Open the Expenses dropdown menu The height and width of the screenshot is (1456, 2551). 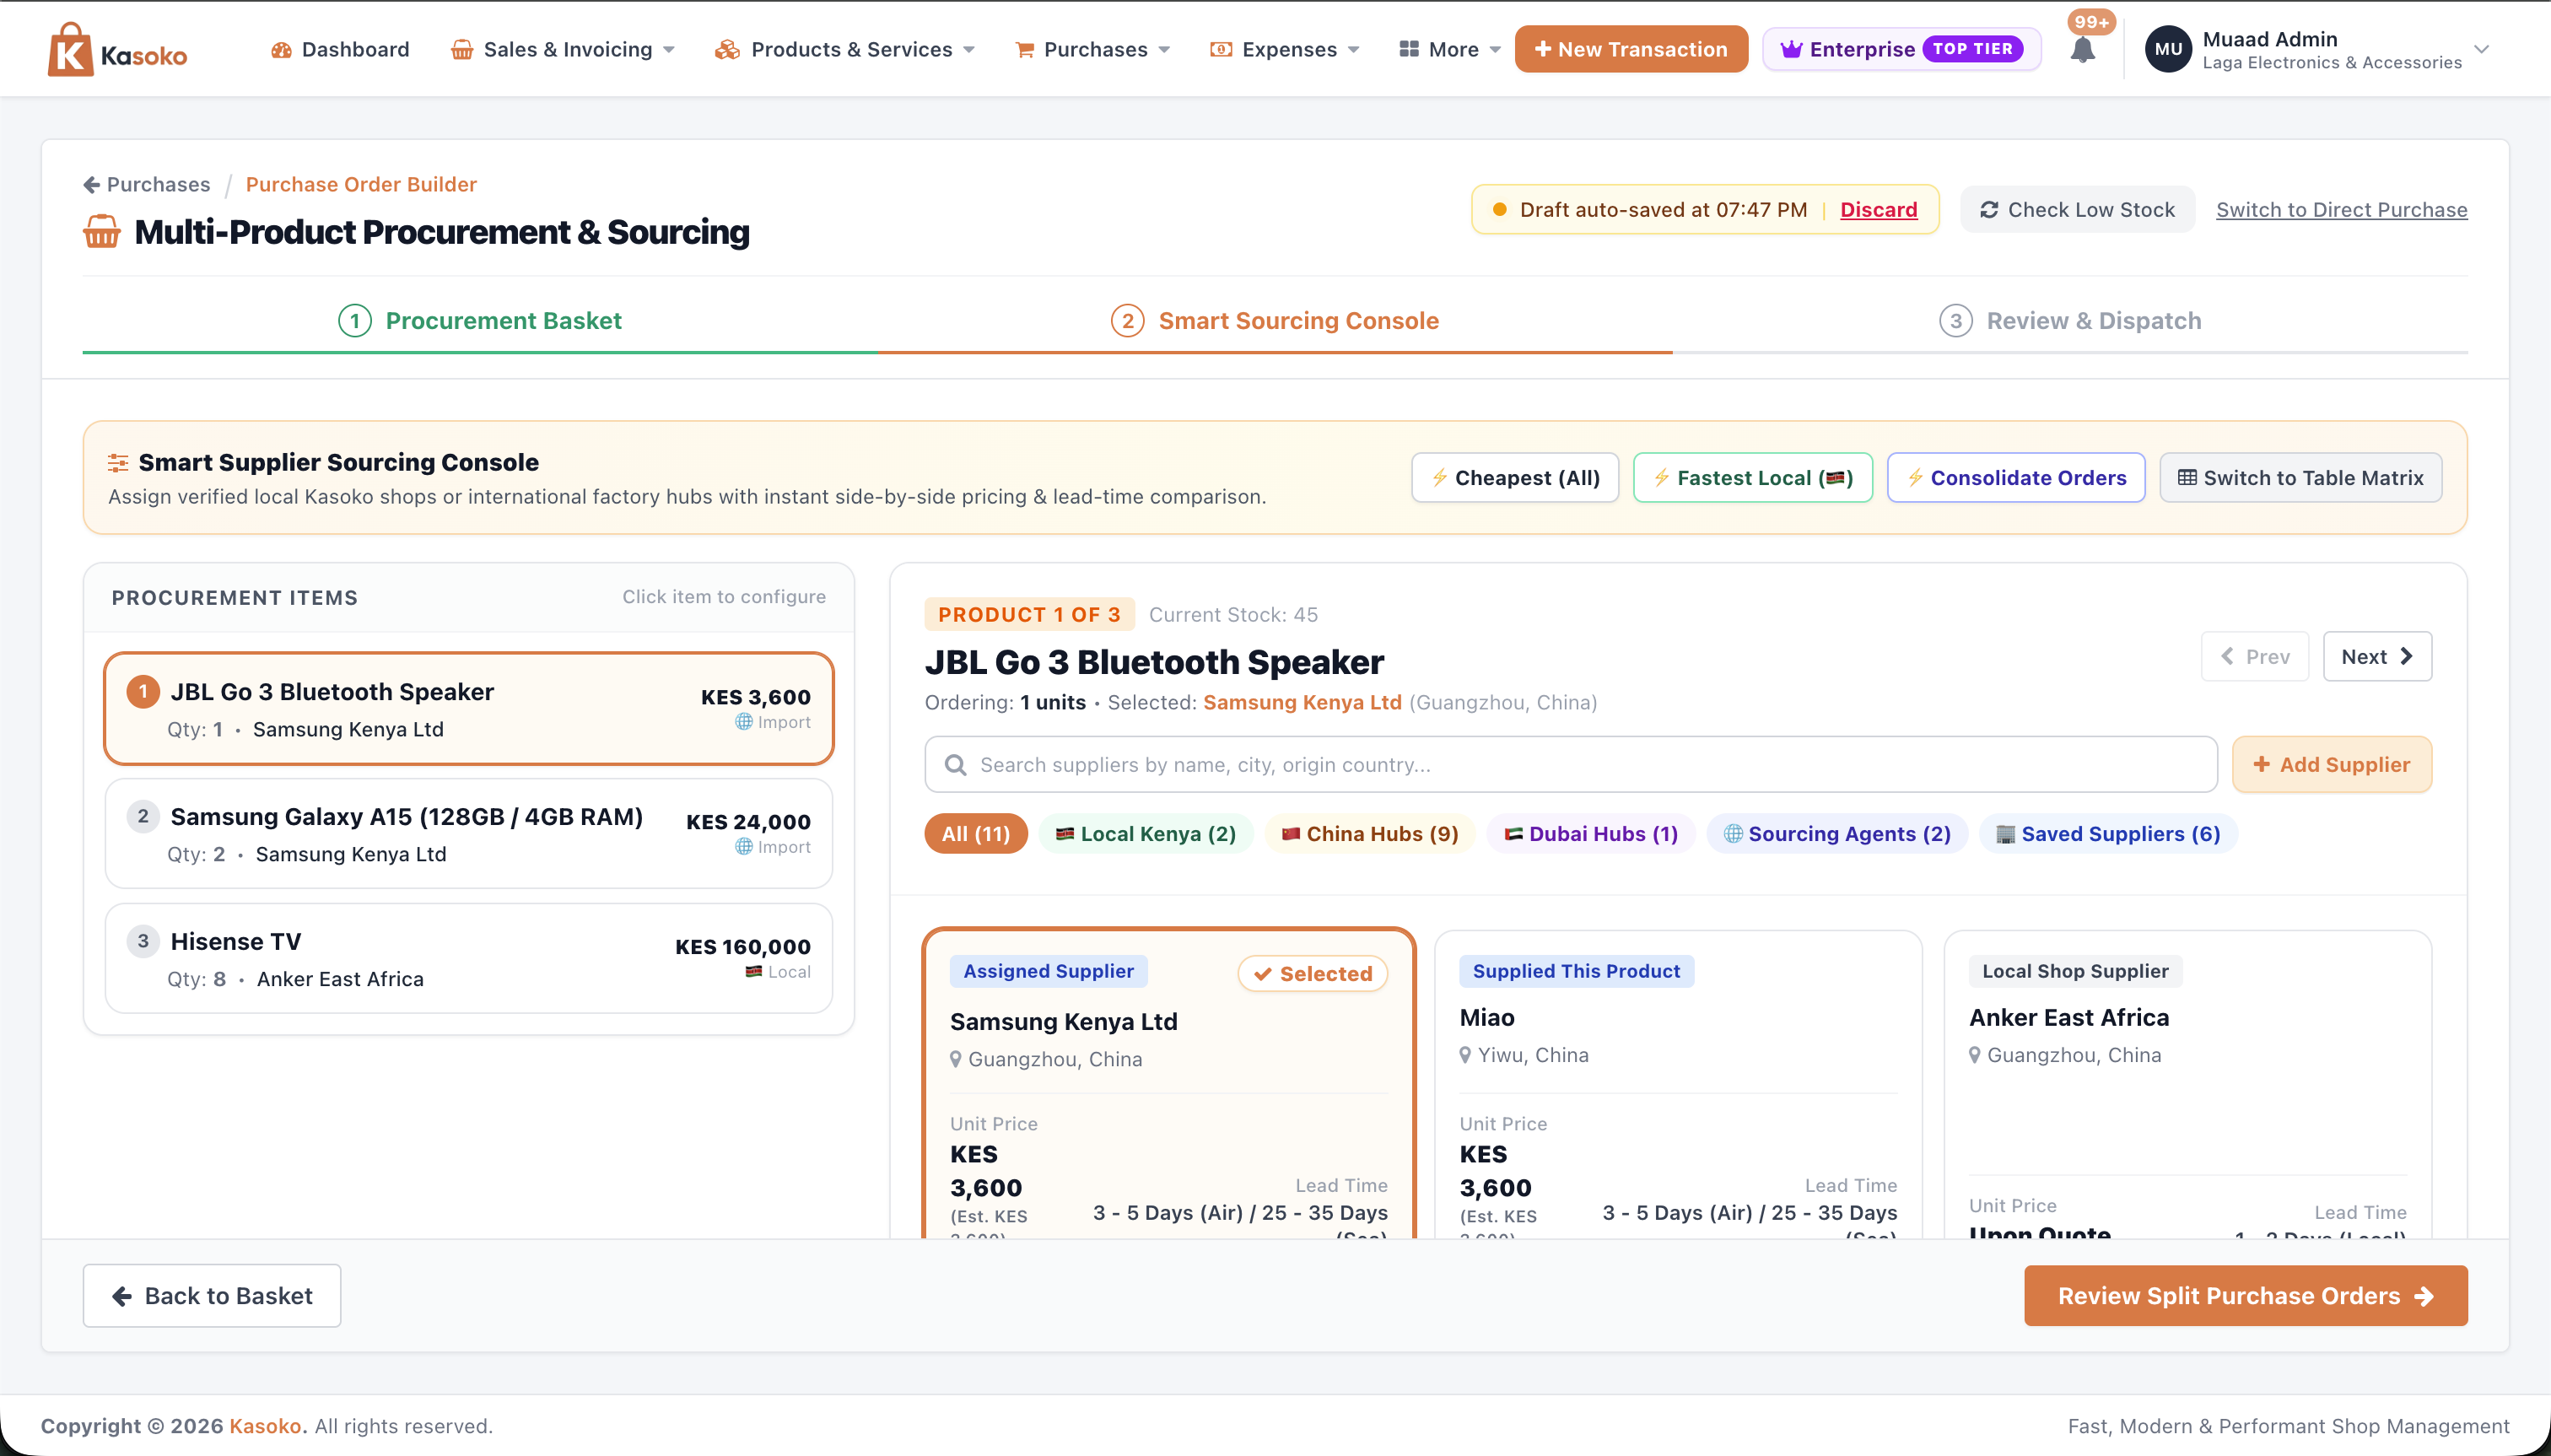1285,49
